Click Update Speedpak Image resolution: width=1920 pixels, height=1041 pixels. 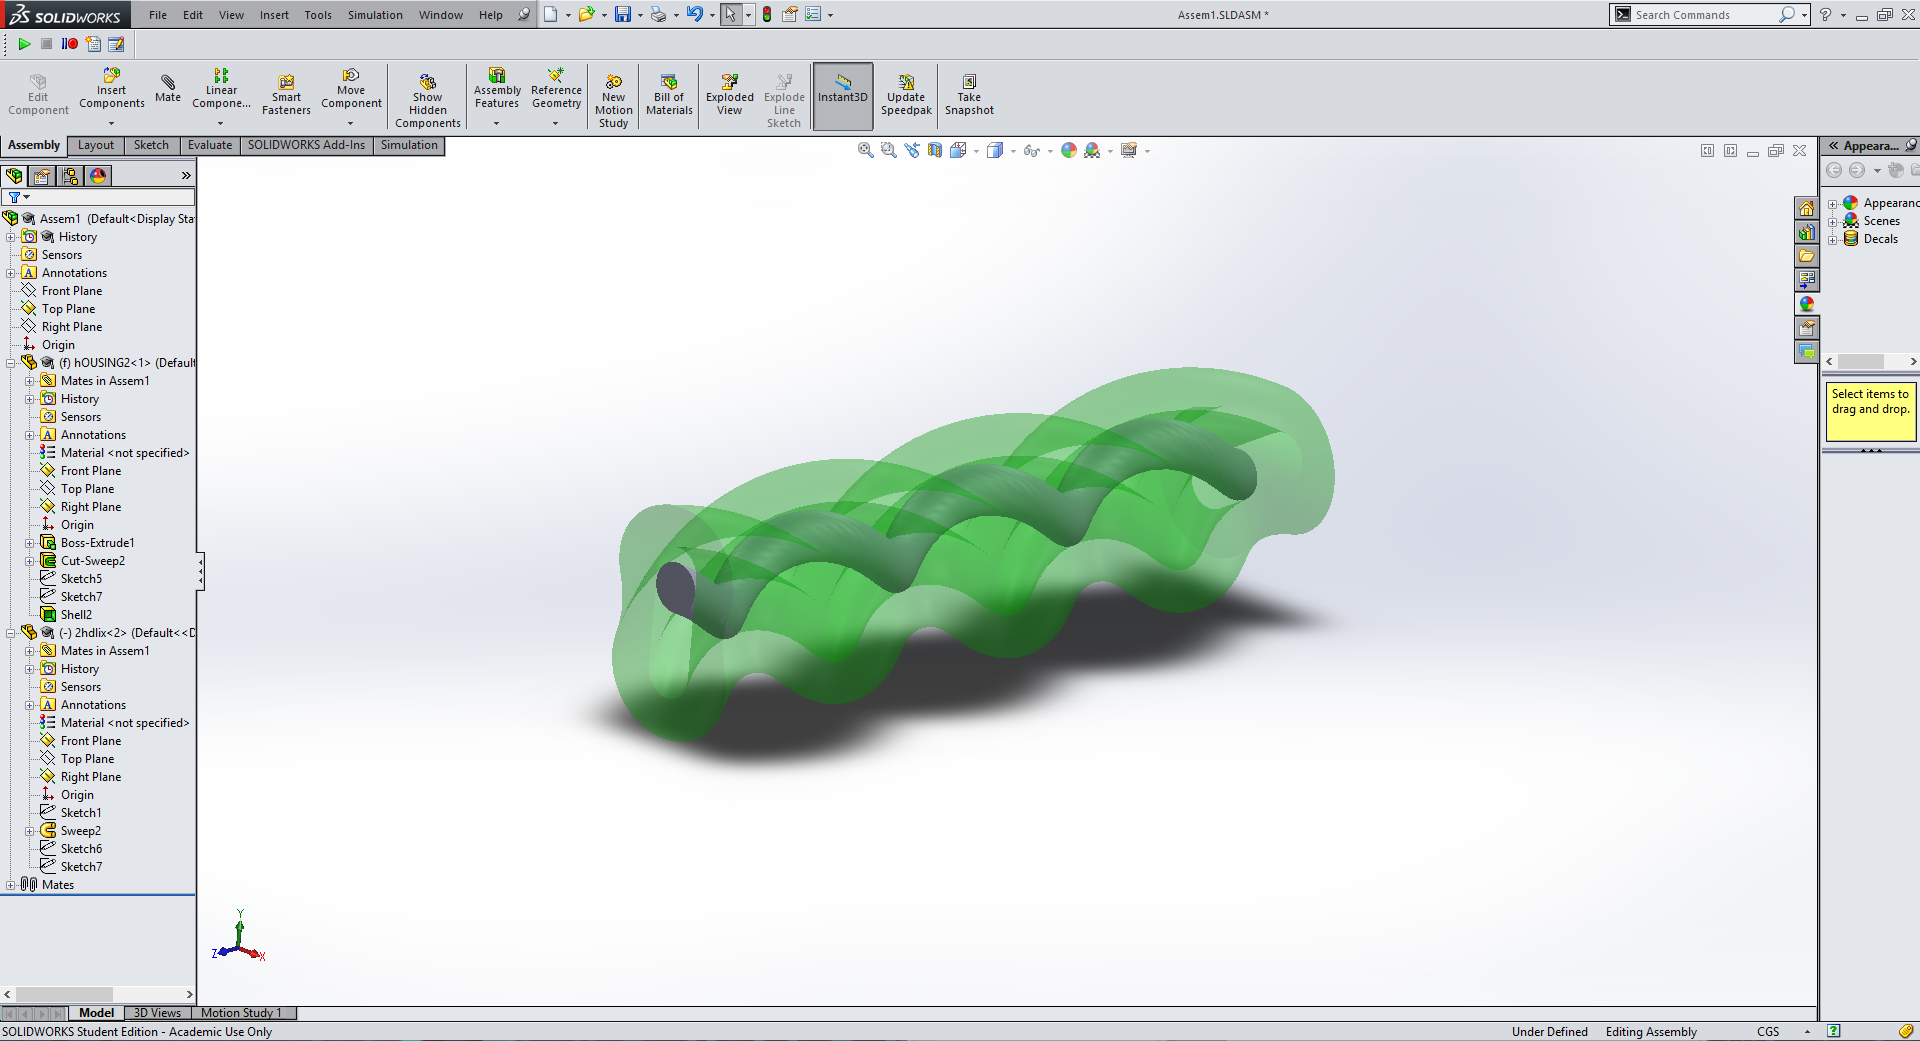(906, 95)
